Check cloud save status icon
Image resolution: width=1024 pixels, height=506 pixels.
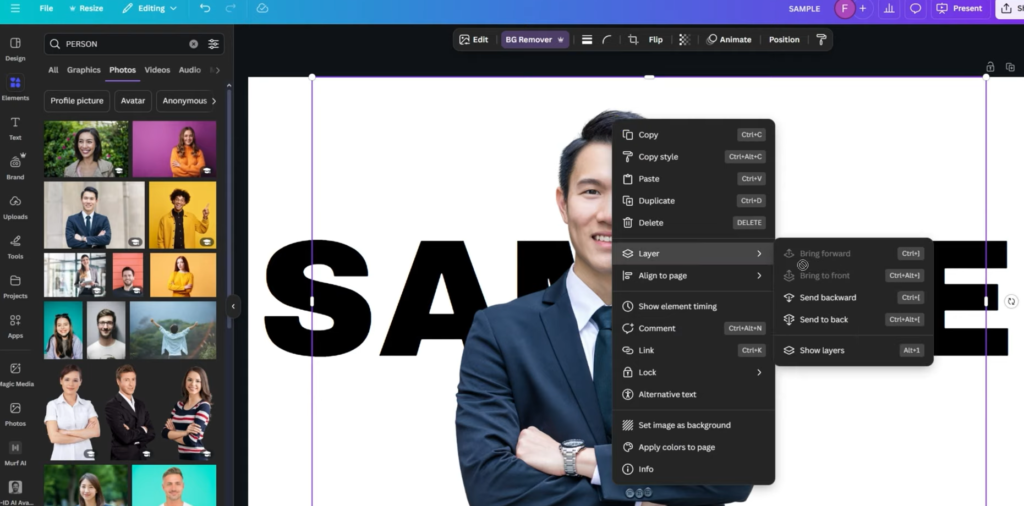click(x=262, y=8)
